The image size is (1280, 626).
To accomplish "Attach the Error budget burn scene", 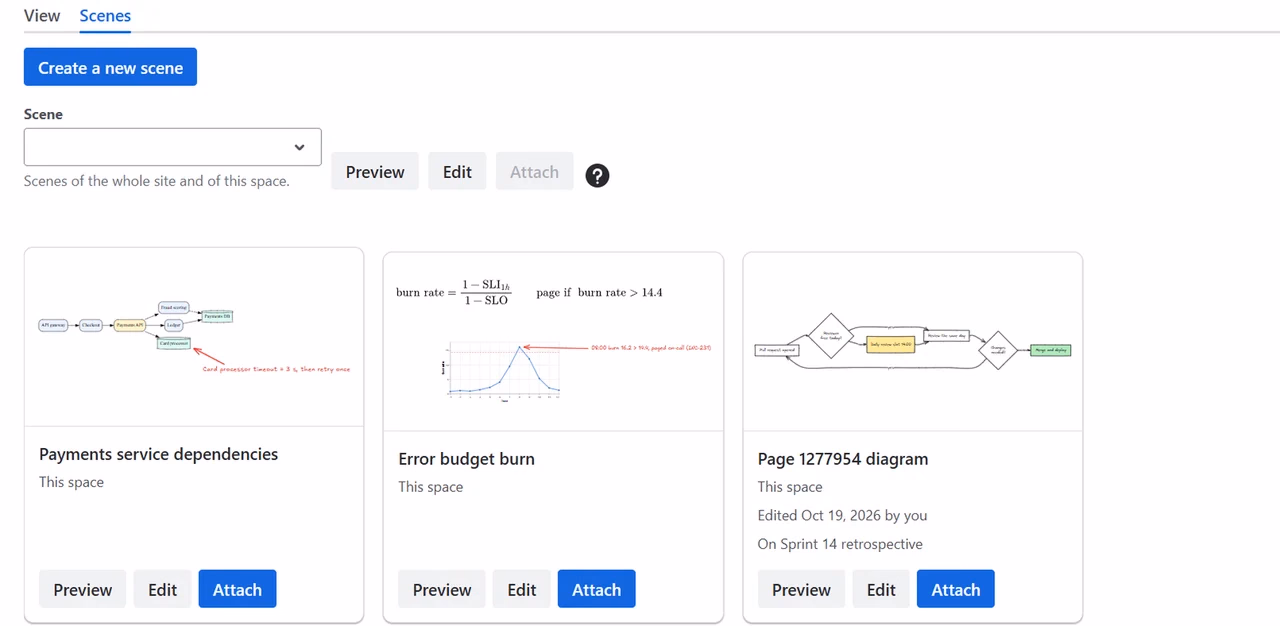I will click(596, 589).
